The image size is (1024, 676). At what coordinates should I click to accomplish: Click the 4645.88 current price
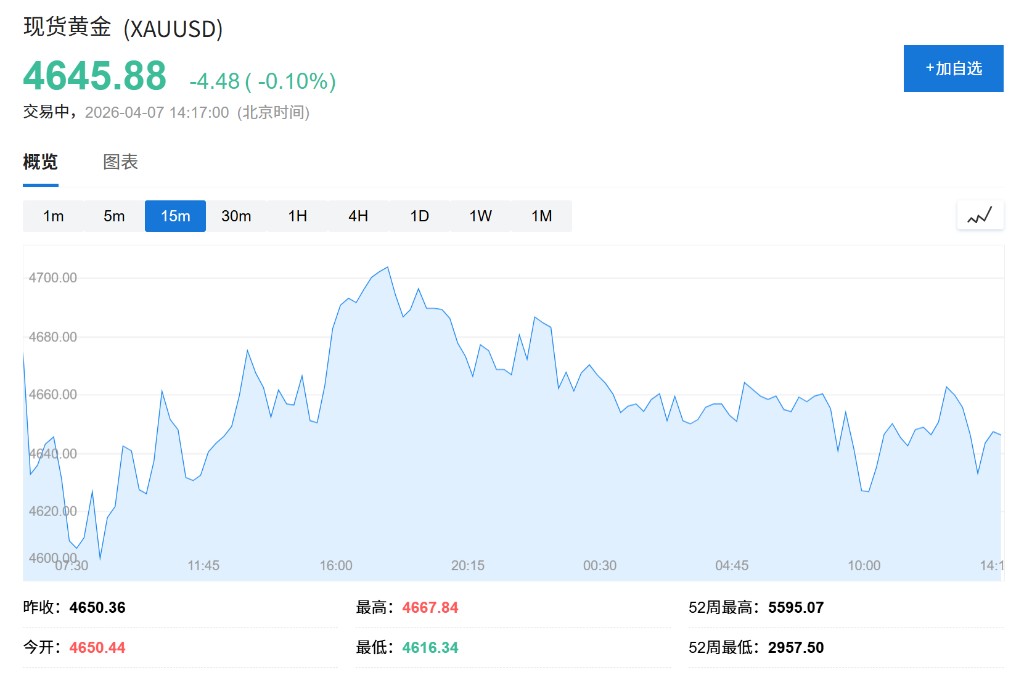(95, 77)
